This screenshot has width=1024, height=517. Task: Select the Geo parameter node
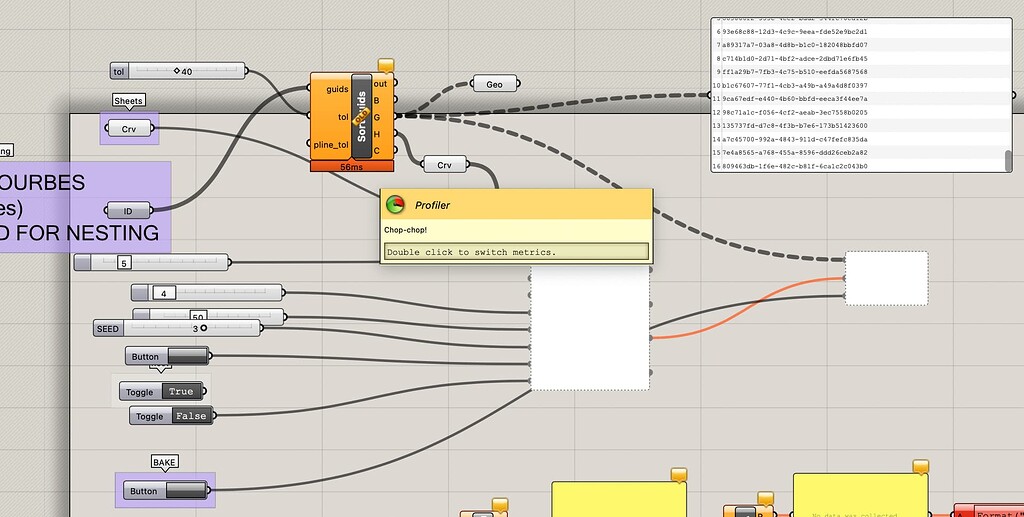(x=494, y=84)
